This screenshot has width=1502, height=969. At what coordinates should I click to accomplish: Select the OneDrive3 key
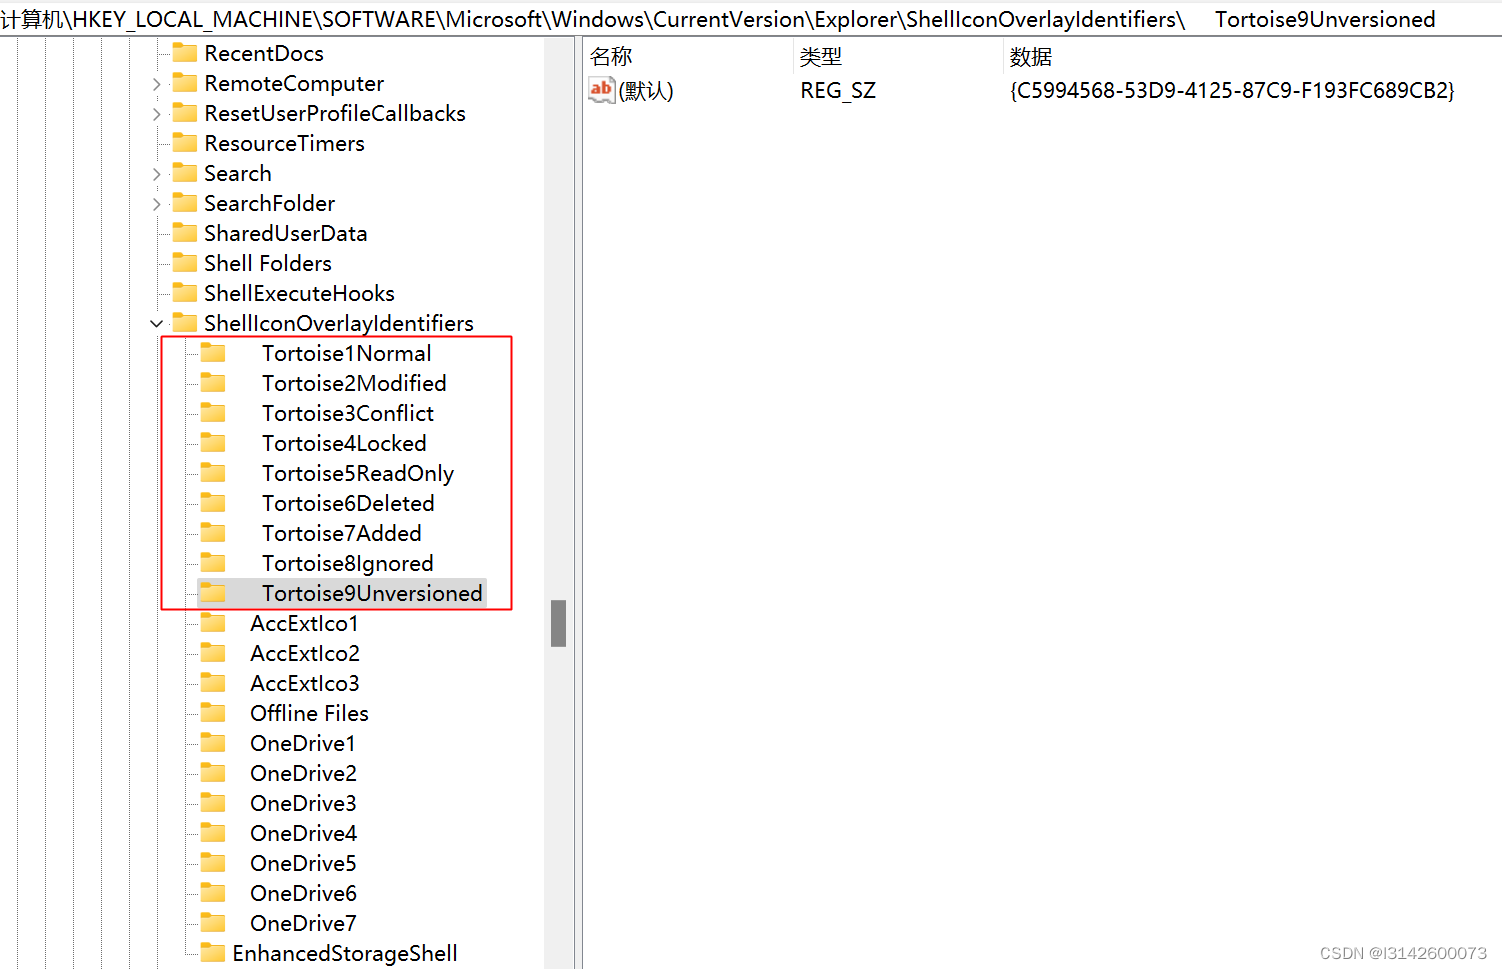(303, 803)
